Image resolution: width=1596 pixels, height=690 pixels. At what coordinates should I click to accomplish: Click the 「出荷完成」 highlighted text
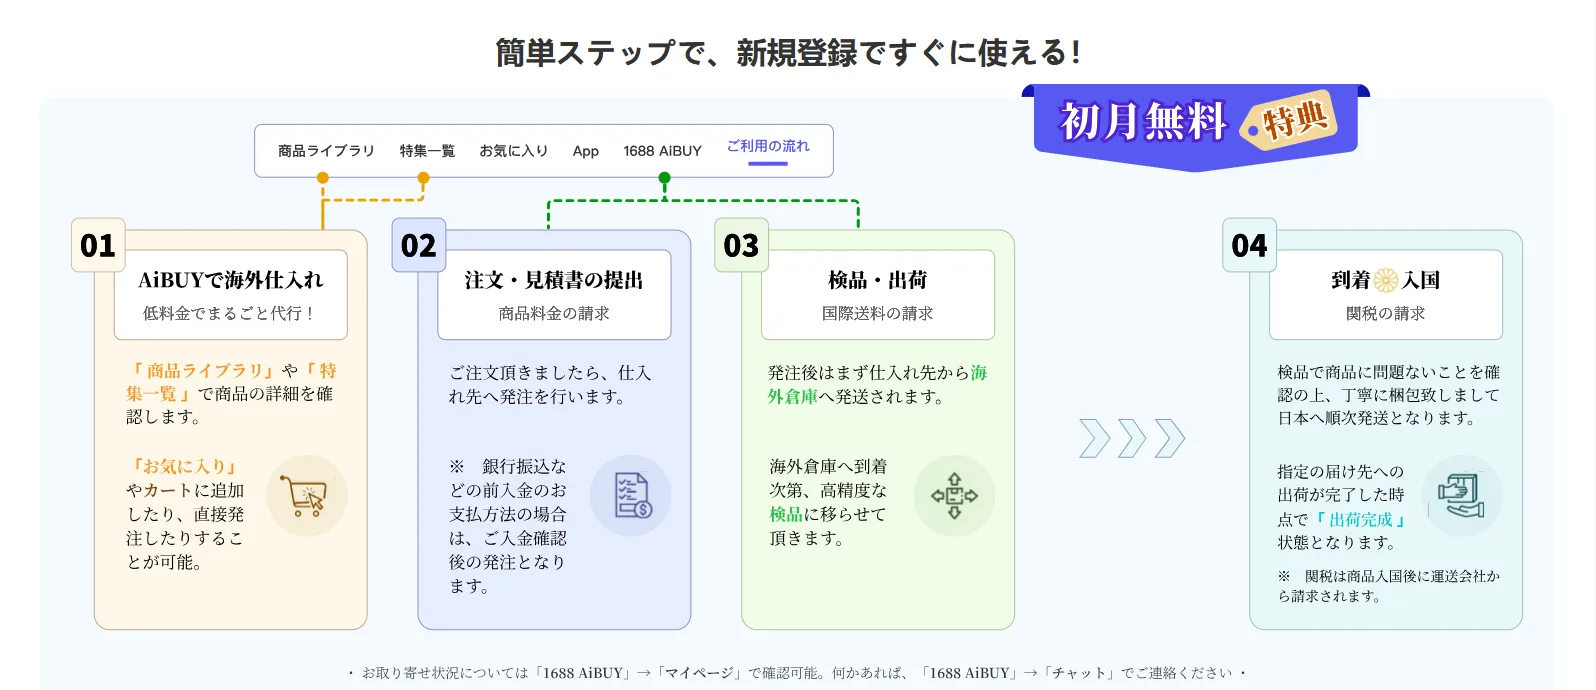pos(1361,520)
